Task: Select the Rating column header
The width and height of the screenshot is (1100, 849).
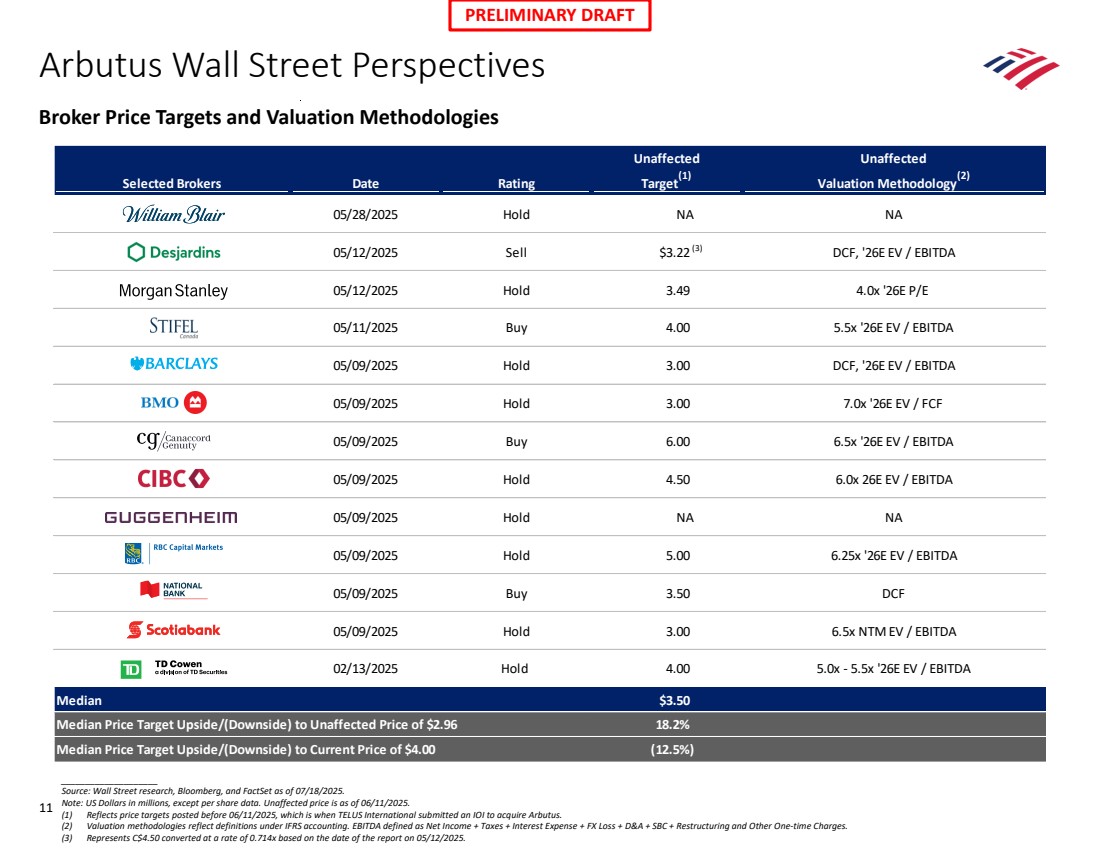Action: coord(516,183)
